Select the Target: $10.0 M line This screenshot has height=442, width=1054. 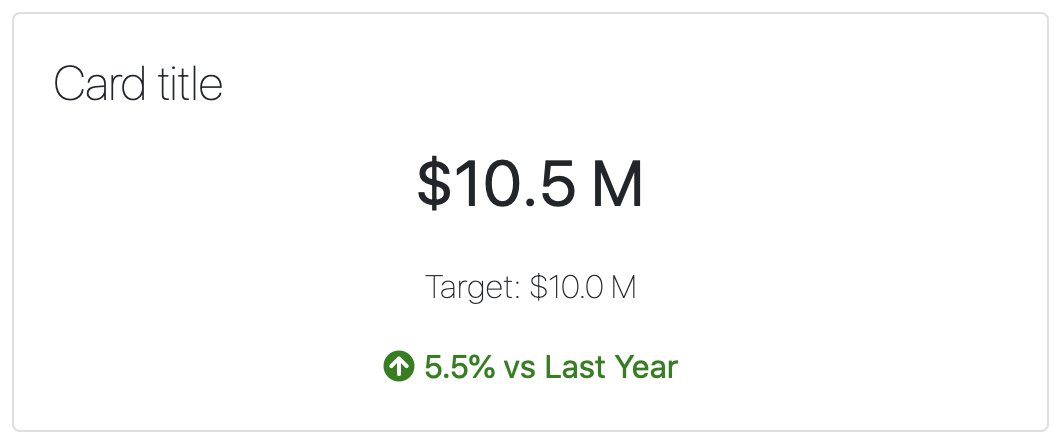530,288
